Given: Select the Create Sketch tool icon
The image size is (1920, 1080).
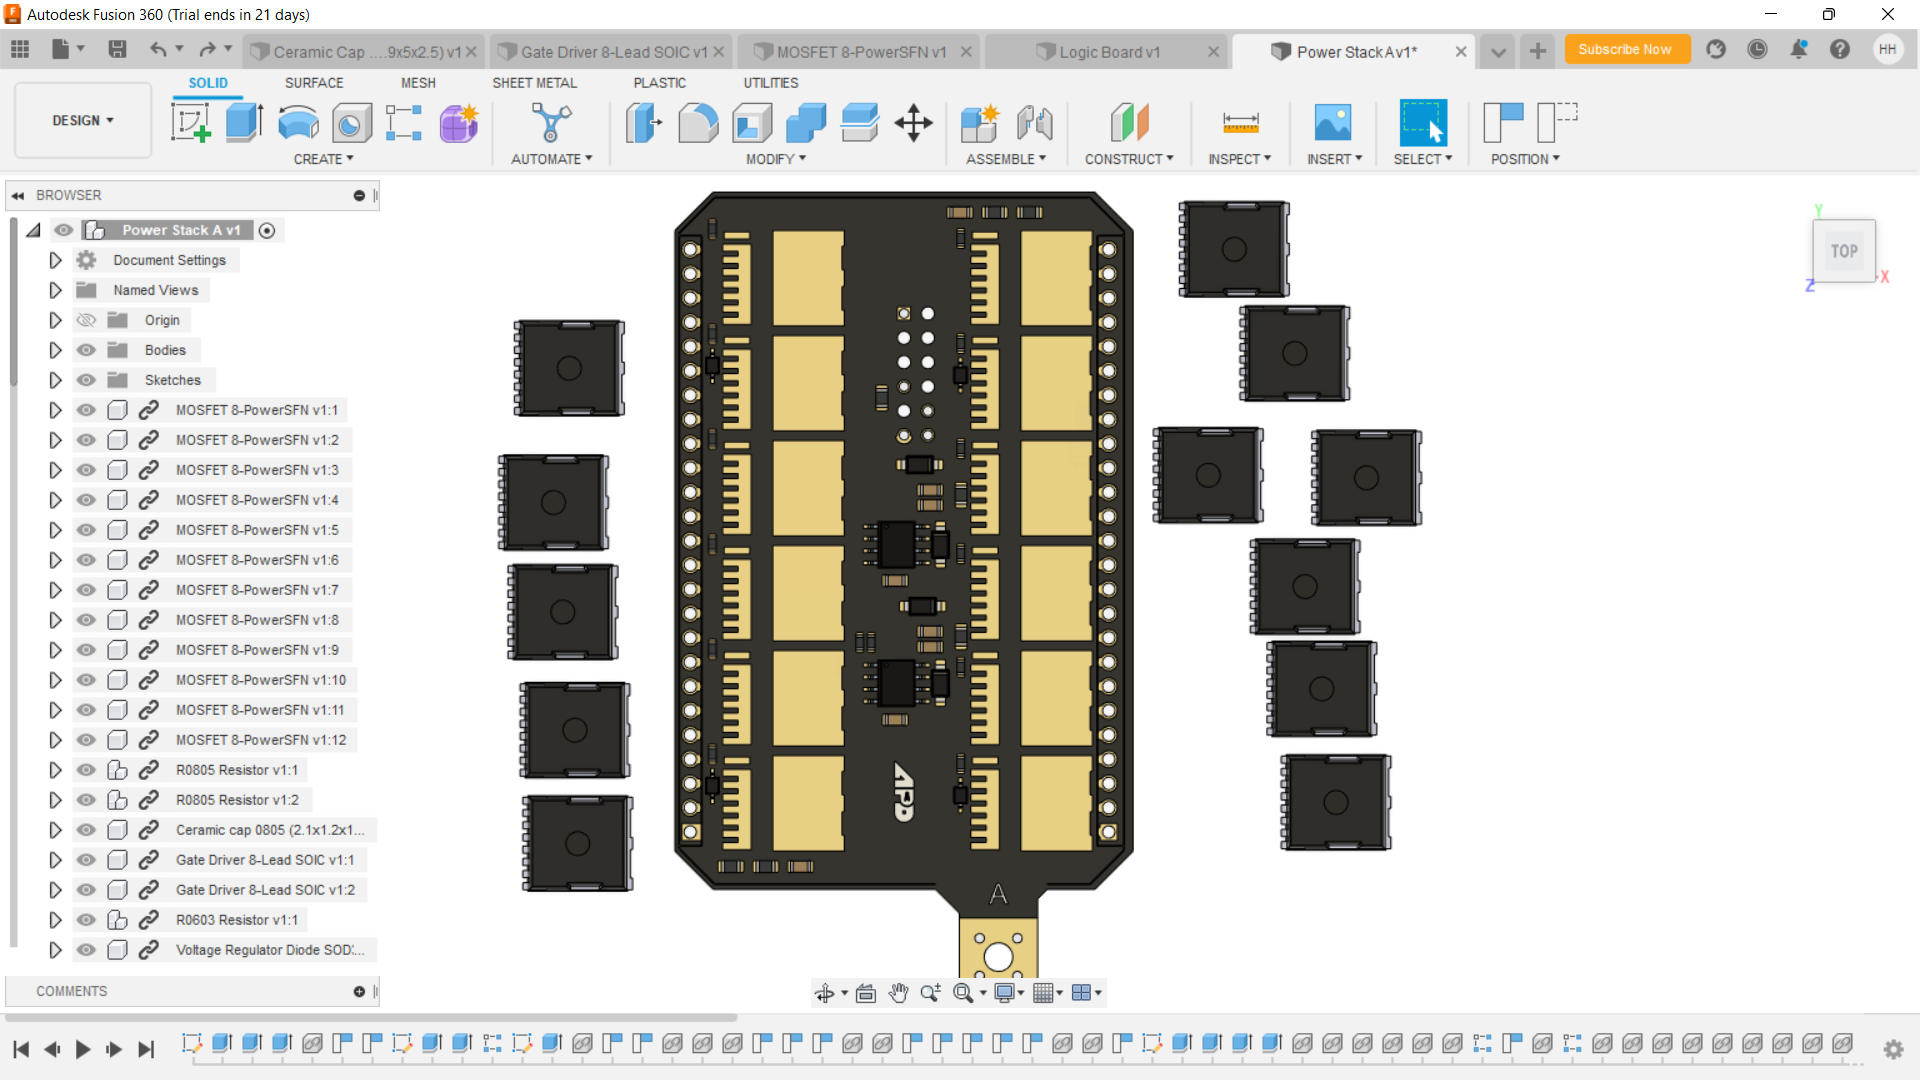Looking at the screenshot, I should (x=190, y=123).
